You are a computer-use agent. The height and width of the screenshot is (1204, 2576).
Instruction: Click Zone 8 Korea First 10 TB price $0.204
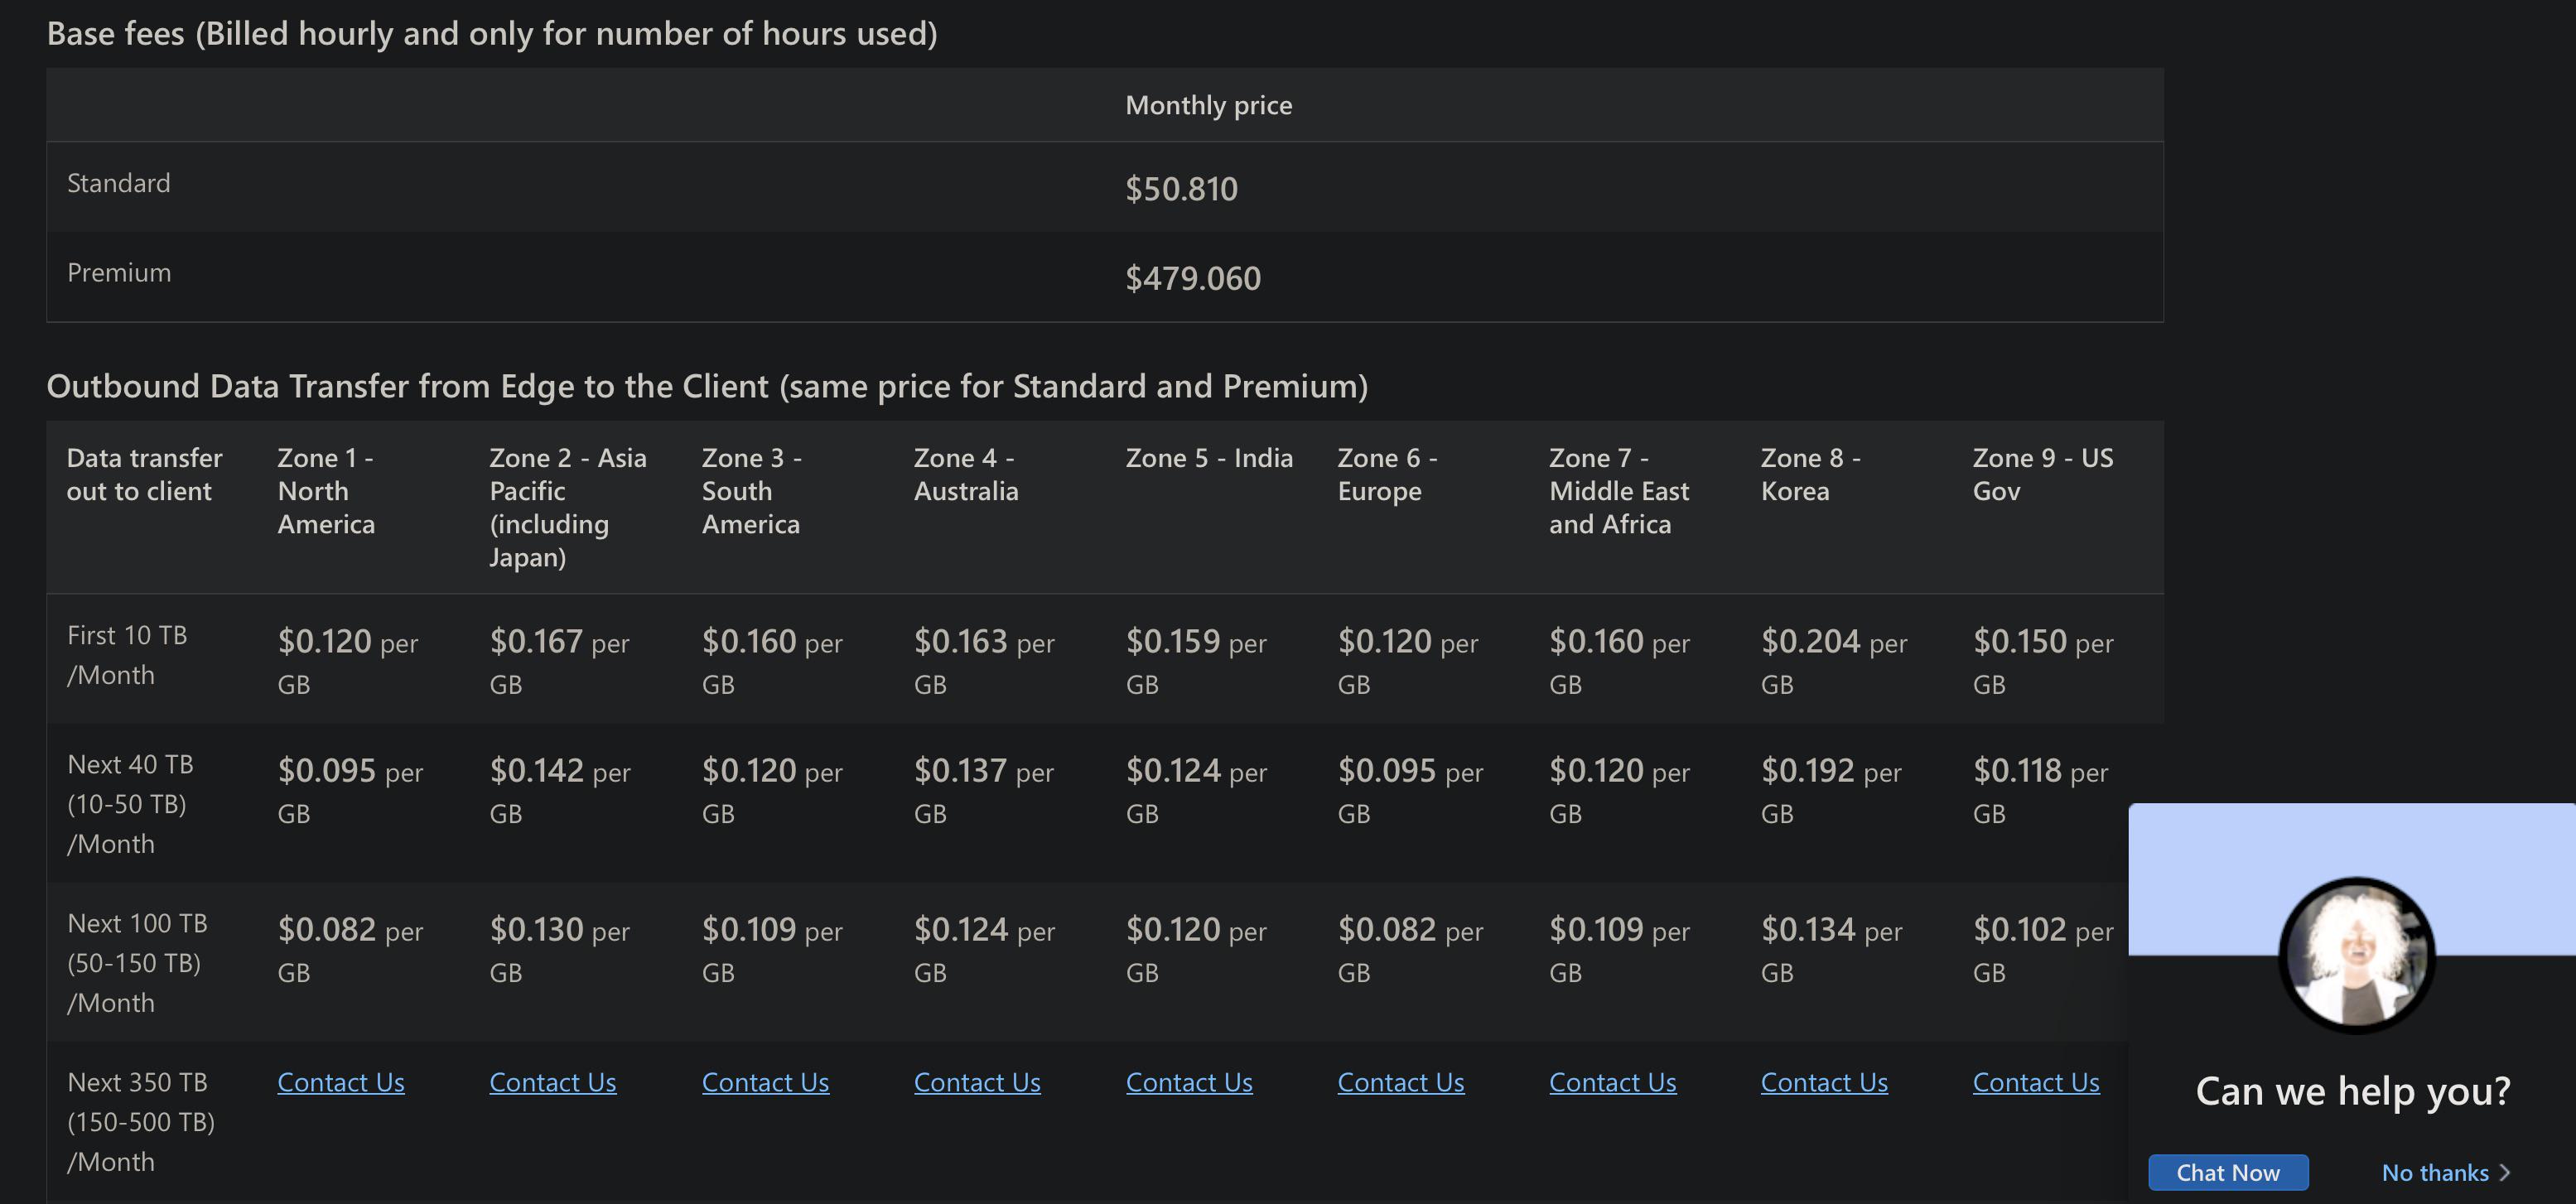pos(1809,641)
